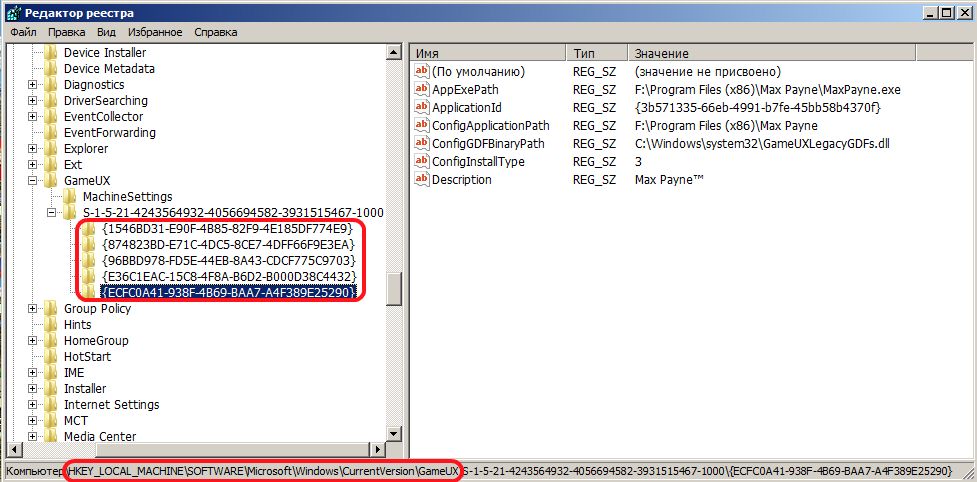Click the tree horizontal scroll left arrow
The height and width of the screenshot is (482, 977).
(13, 449)
